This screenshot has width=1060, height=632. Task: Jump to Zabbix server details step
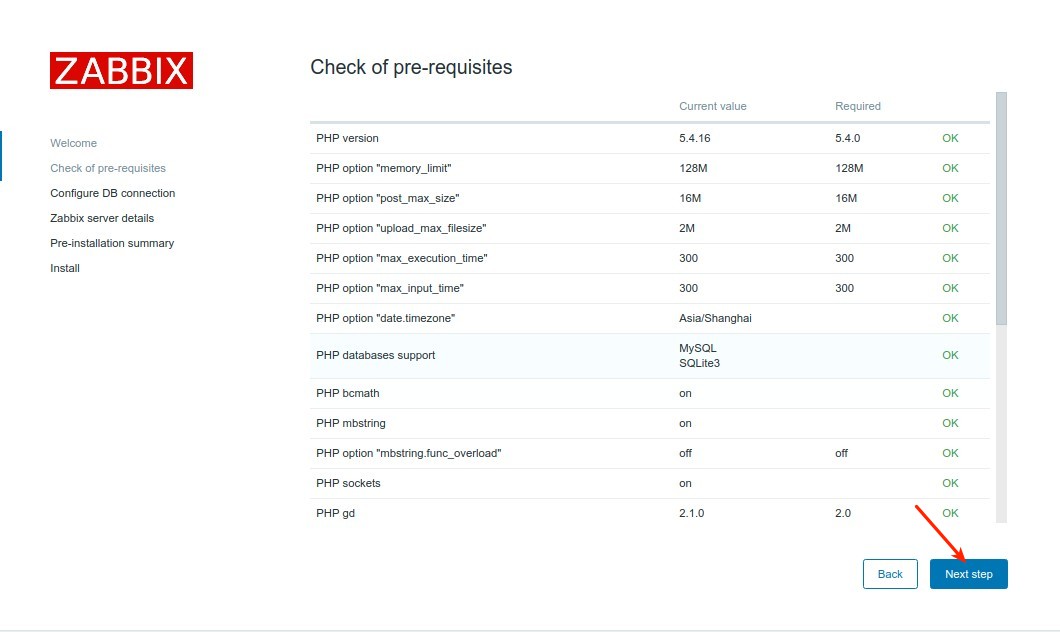coord(102,218)
